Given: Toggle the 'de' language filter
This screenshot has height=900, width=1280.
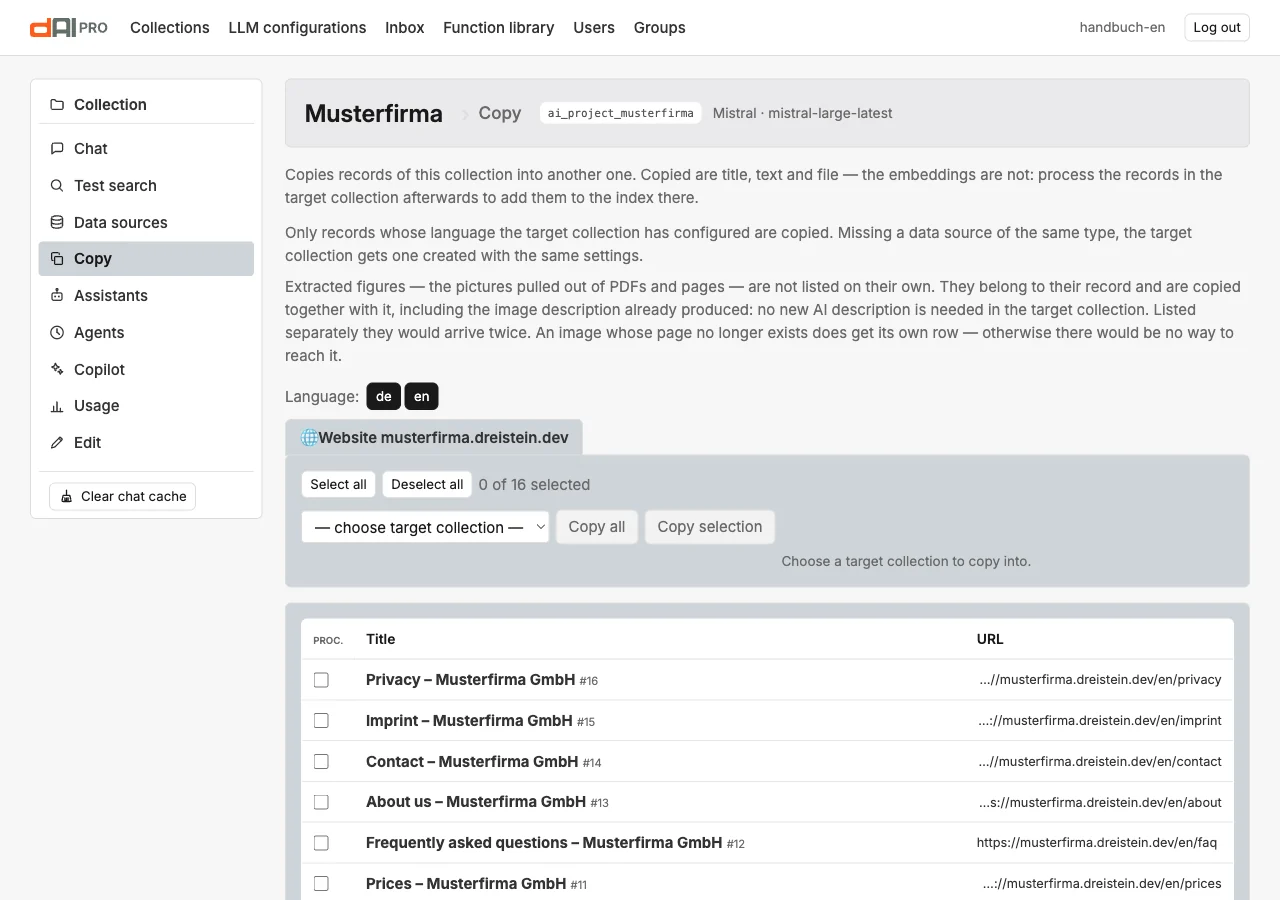Looking at the screenshot, I should 384,397.
